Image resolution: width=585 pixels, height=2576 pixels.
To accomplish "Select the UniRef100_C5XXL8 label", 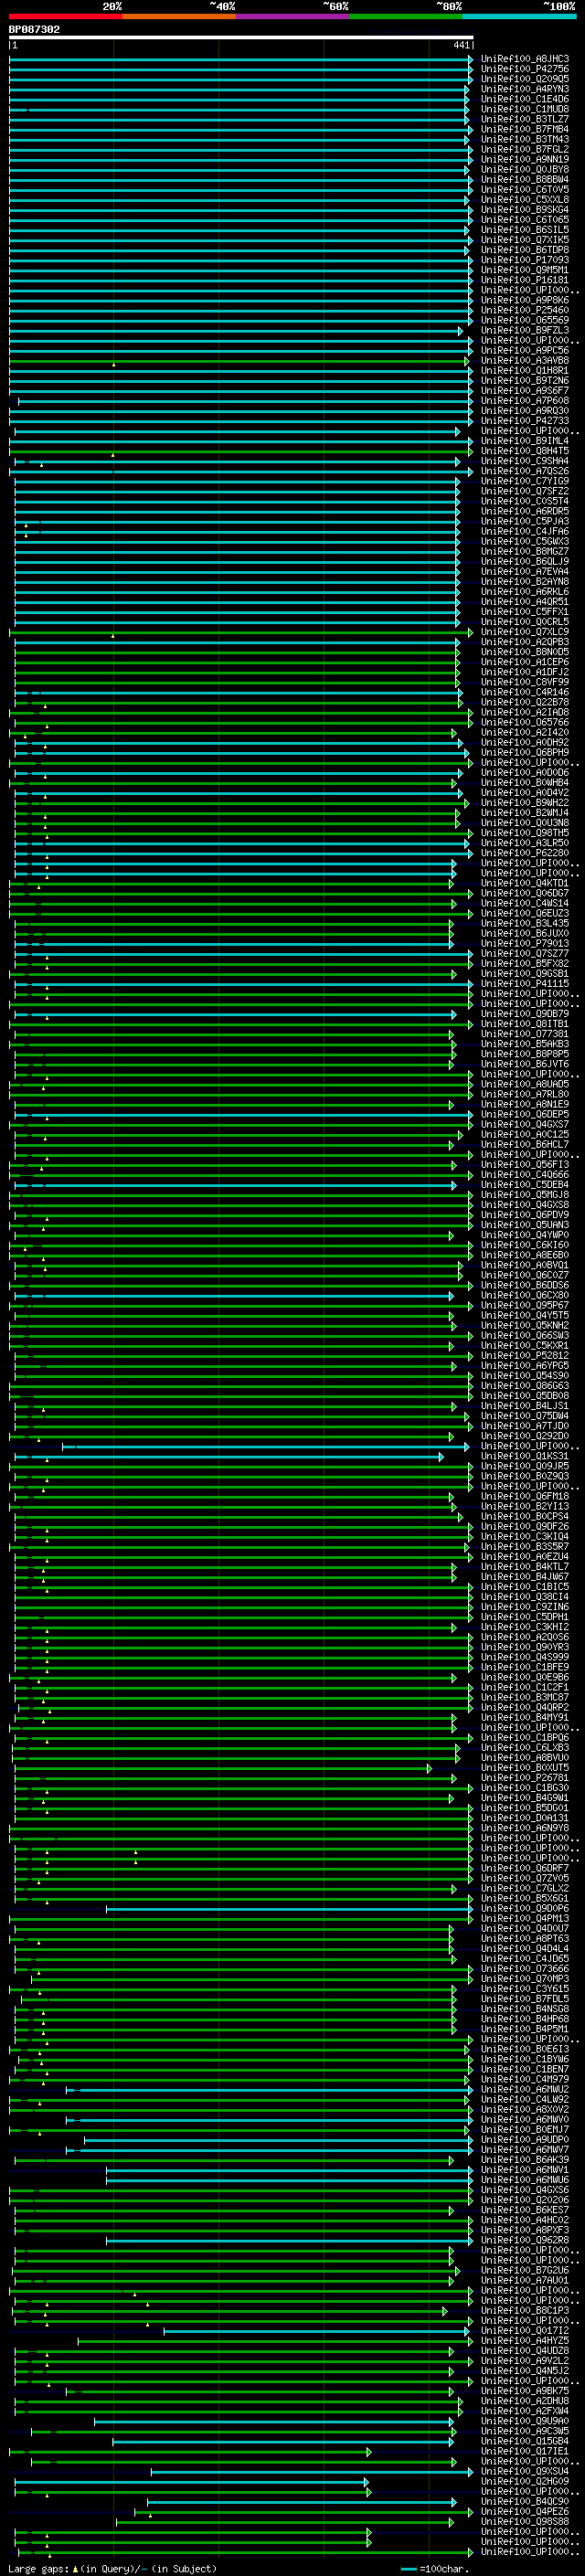I will pos(525,199).
